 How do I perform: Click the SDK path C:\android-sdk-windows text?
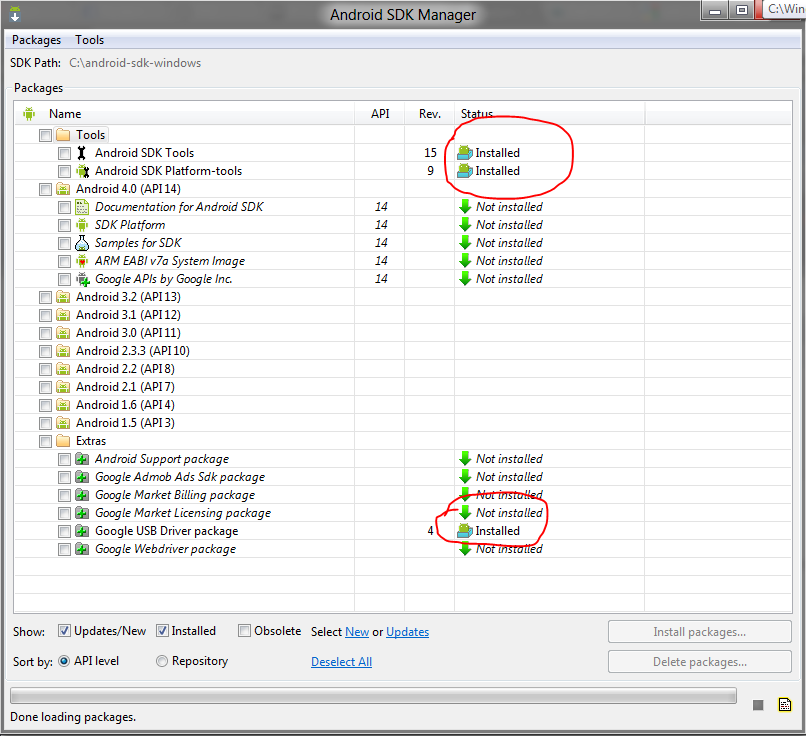(135, 63)
